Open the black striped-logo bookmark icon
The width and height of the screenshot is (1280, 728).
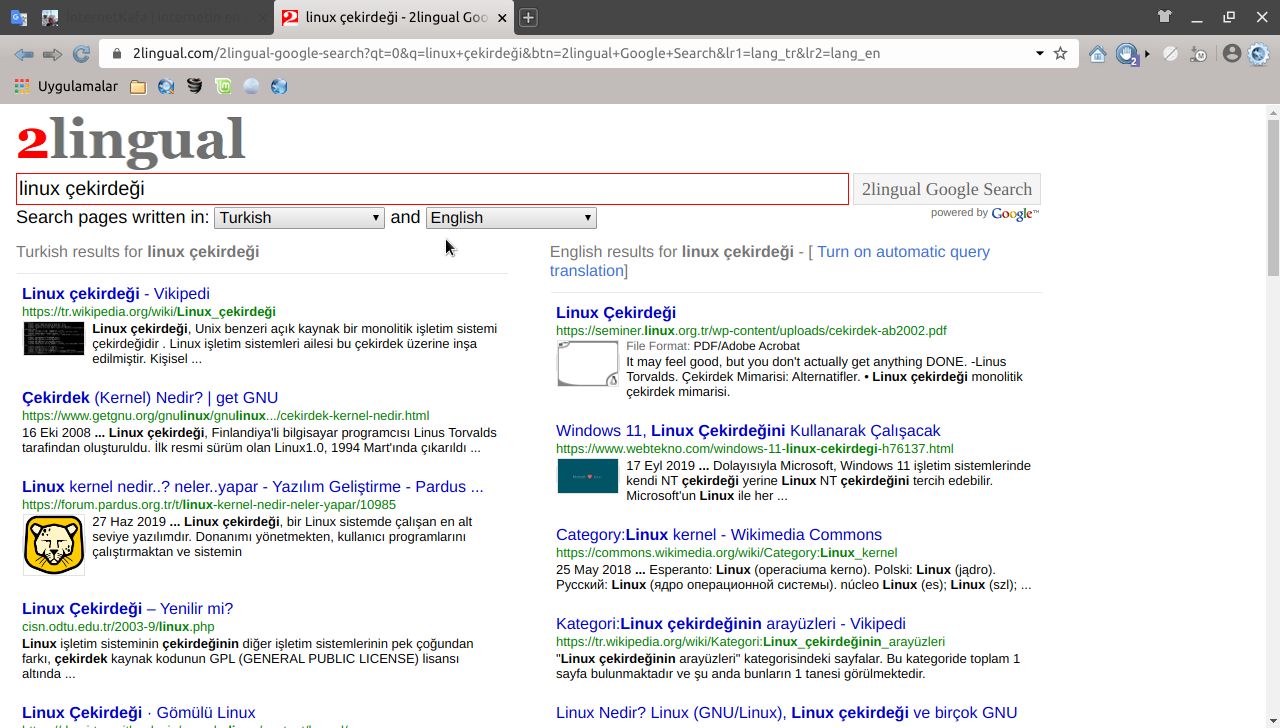pos(194,86)
